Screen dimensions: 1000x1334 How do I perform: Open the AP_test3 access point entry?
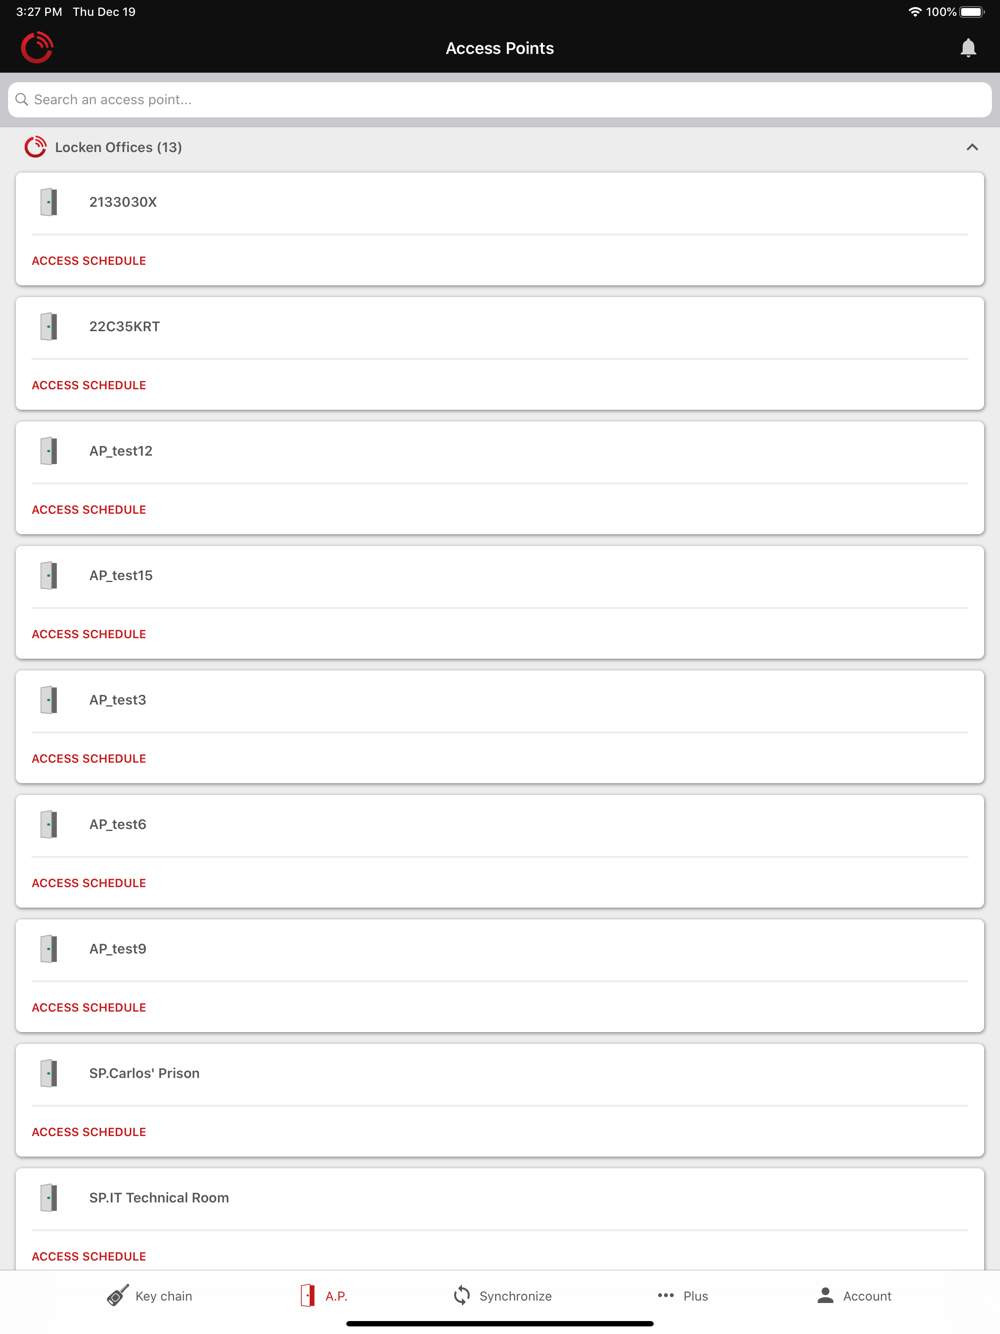500,700
